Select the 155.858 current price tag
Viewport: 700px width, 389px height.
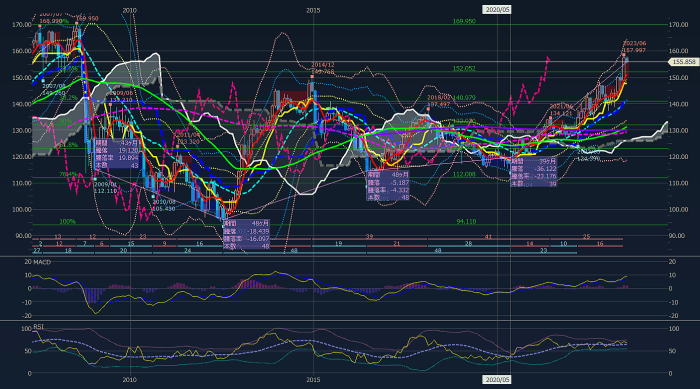684,62
